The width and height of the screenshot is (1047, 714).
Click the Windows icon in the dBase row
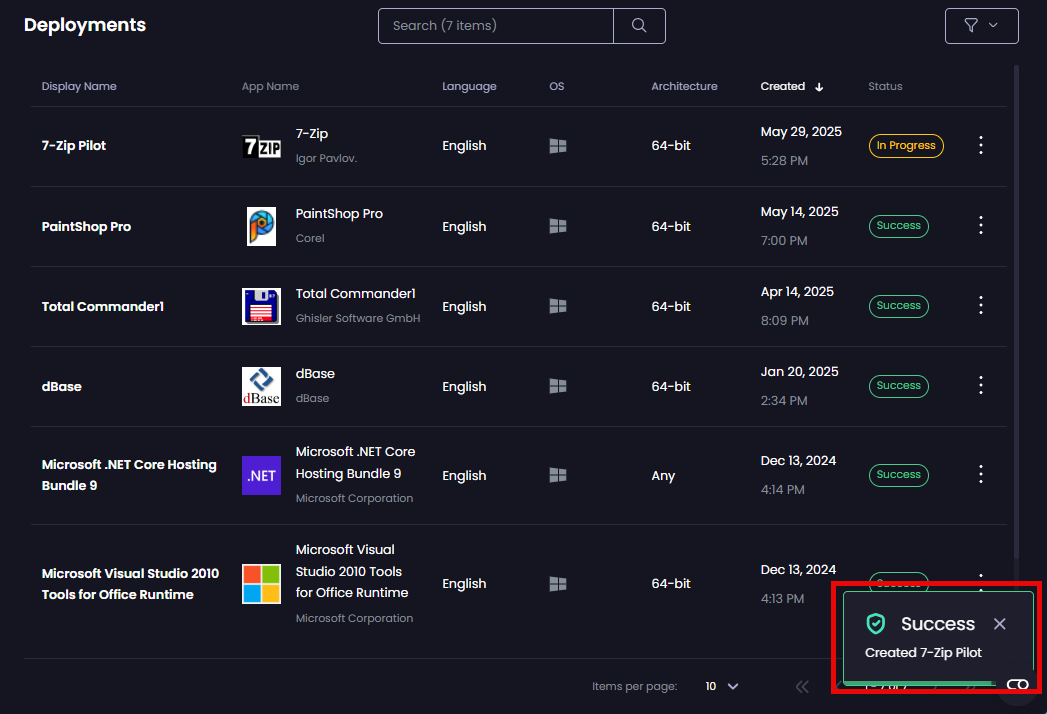click(557, 385)
